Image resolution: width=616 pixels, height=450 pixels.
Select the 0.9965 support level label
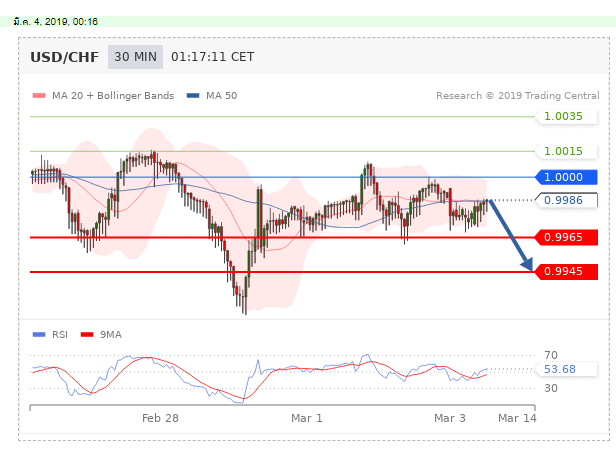[x=566, y=237]
